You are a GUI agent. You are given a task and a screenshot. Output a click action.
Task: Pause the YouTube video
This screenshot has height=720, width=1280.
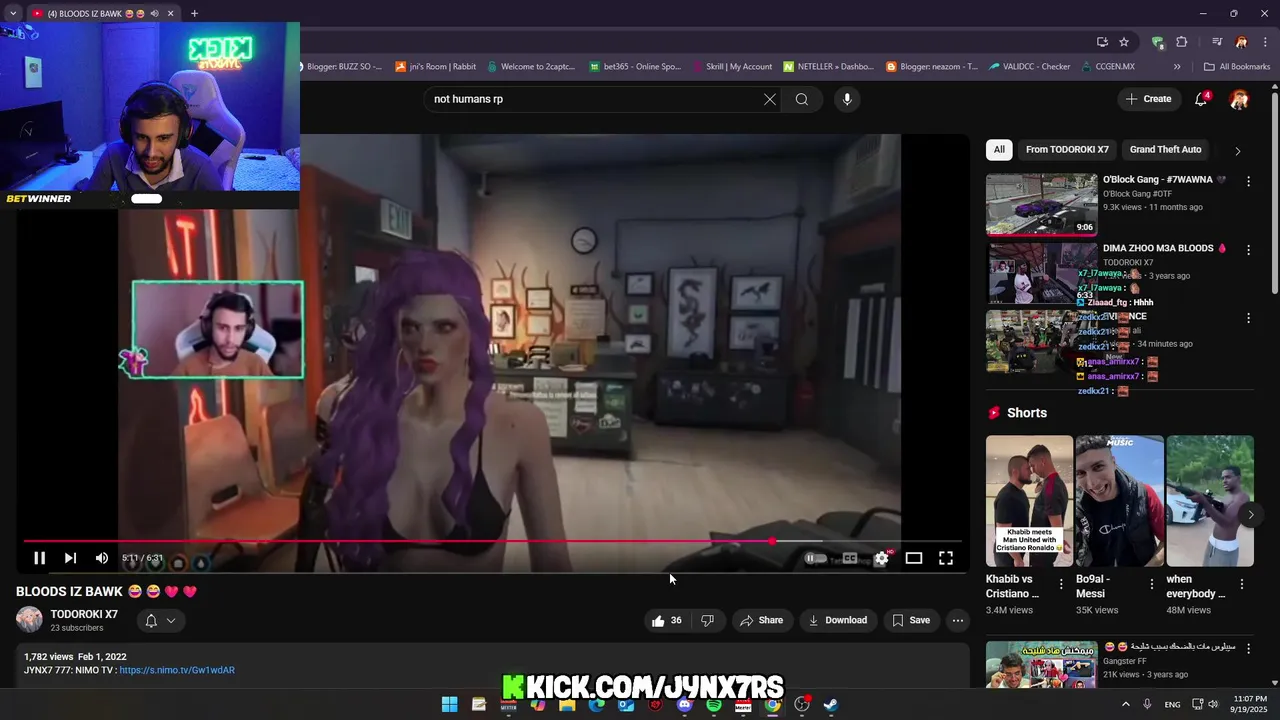coord(39,558)
